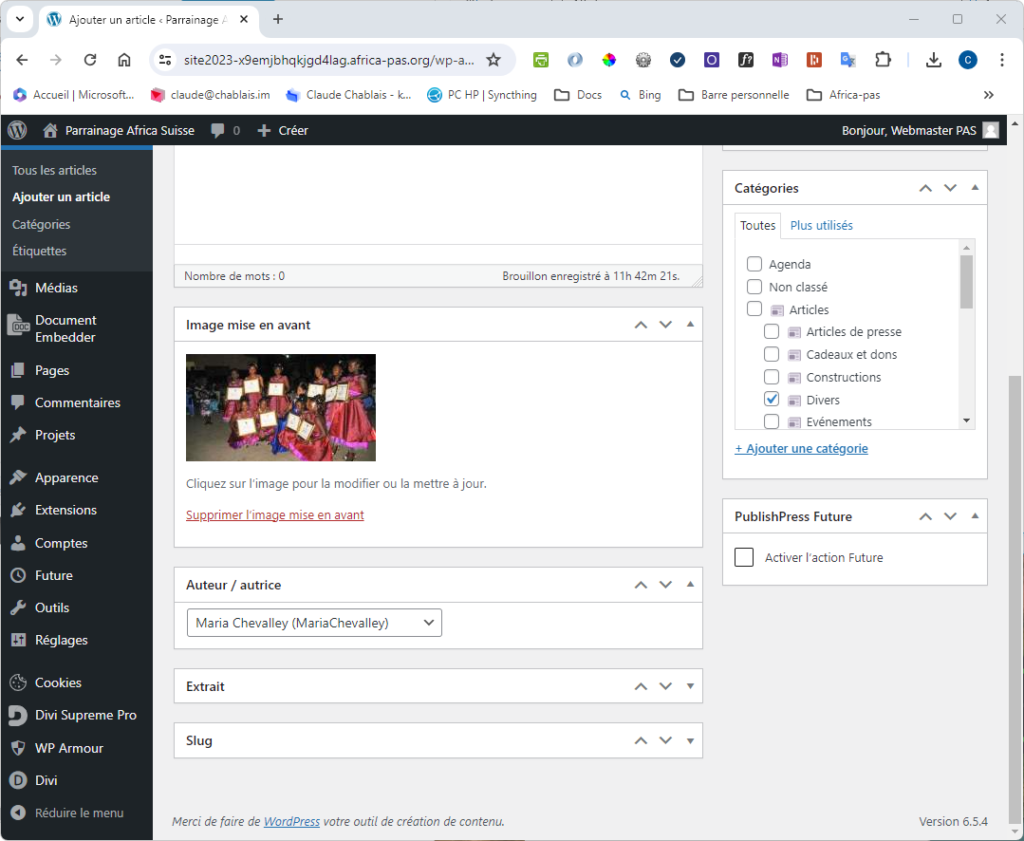Open the Document Embedder menu
Image resolution: width=1024 pixels, height=841 pixels.
click(65, 329)
